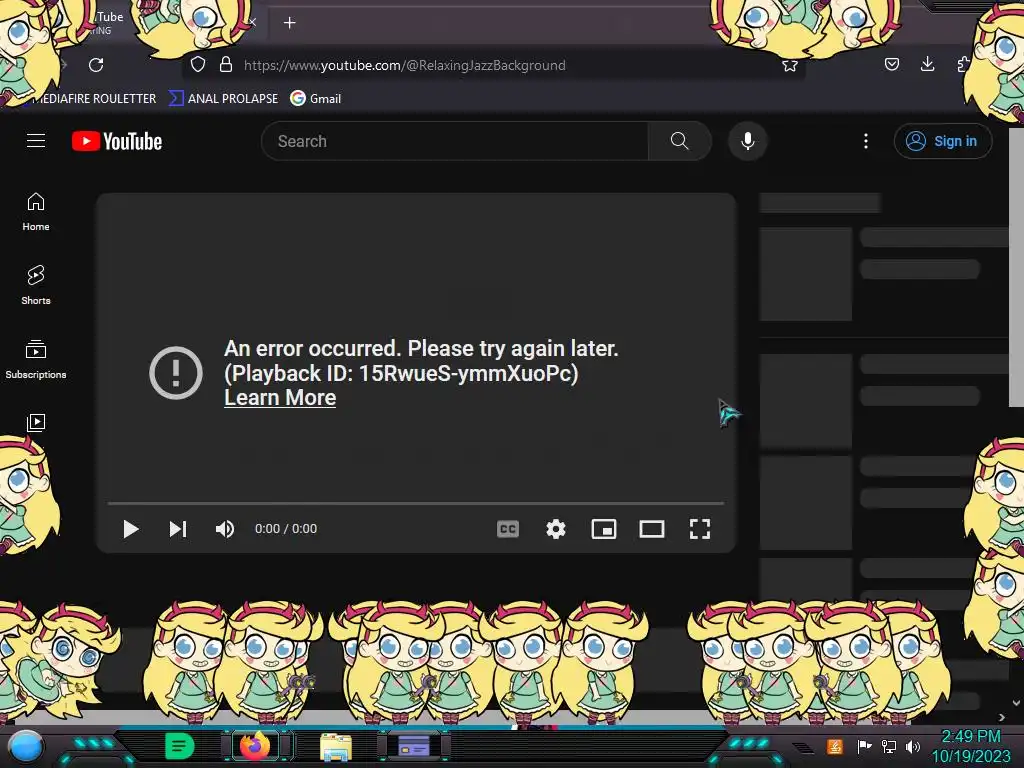Click the video progress bar
The image size is (1024, 768).
tap(416, 504)
